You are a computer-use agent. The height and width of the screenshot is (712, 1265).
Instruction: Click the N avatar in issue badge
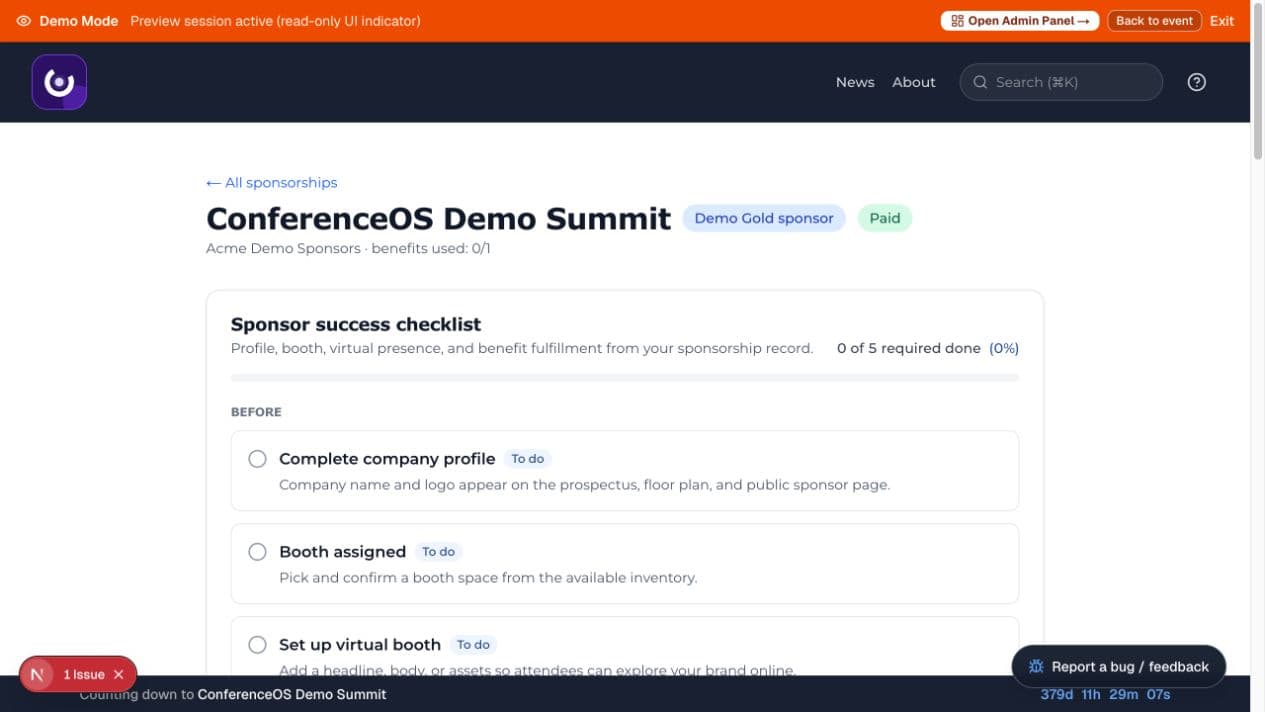coord(38,674)
